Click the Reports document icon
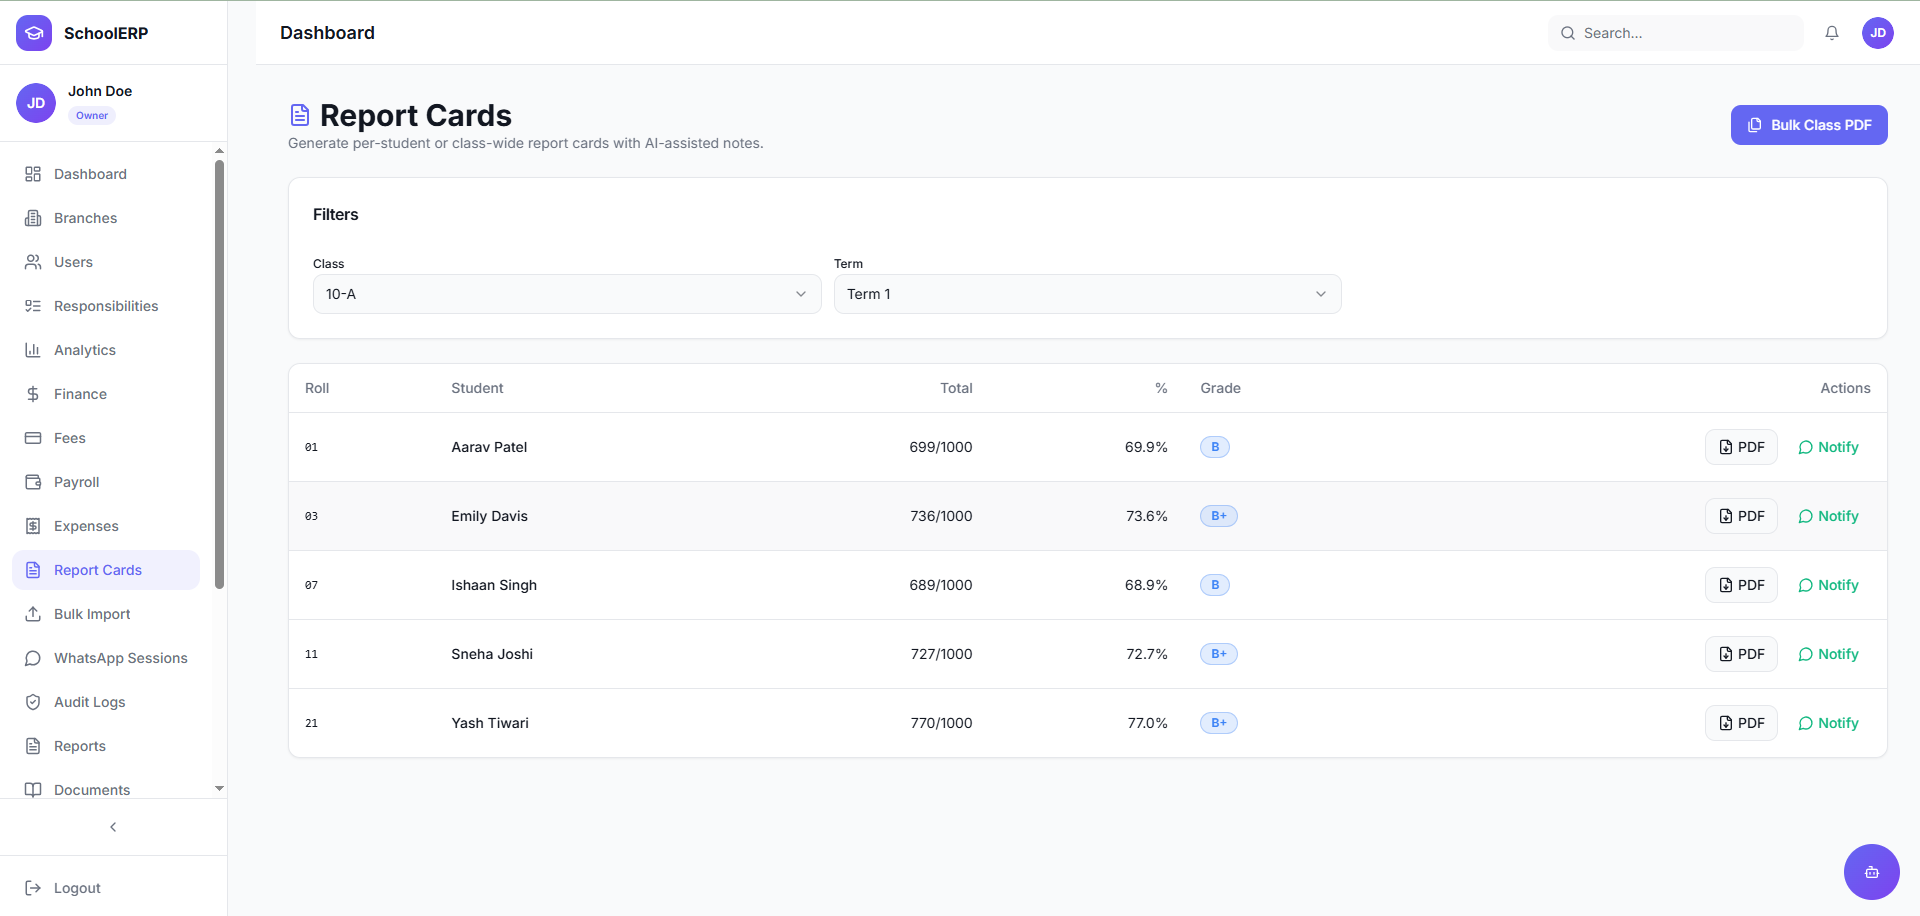The height and width of the screenshot is (916, 1920). (33, 746)
